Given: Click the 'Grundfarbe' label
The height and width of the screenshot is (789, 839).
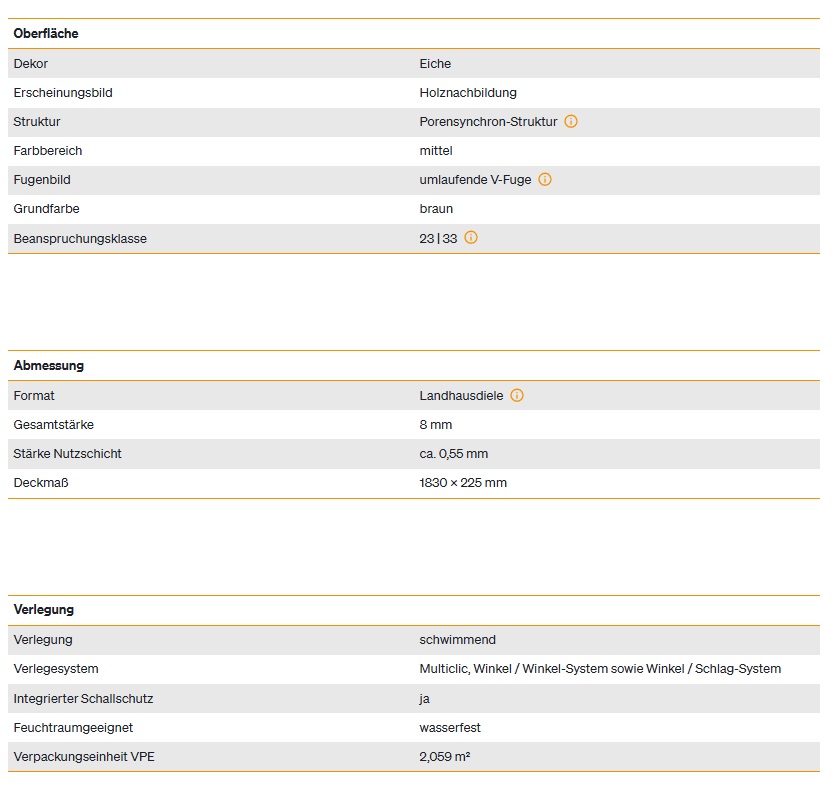Looking at the screenshot, I should tap(47, 209).
